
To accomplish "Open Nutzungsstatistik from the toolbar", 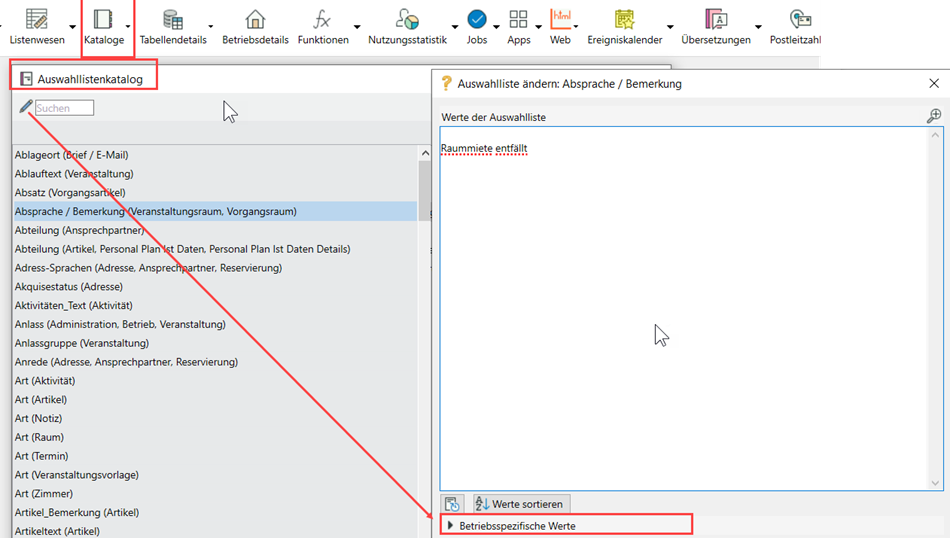I will click(x=406, y=19).
